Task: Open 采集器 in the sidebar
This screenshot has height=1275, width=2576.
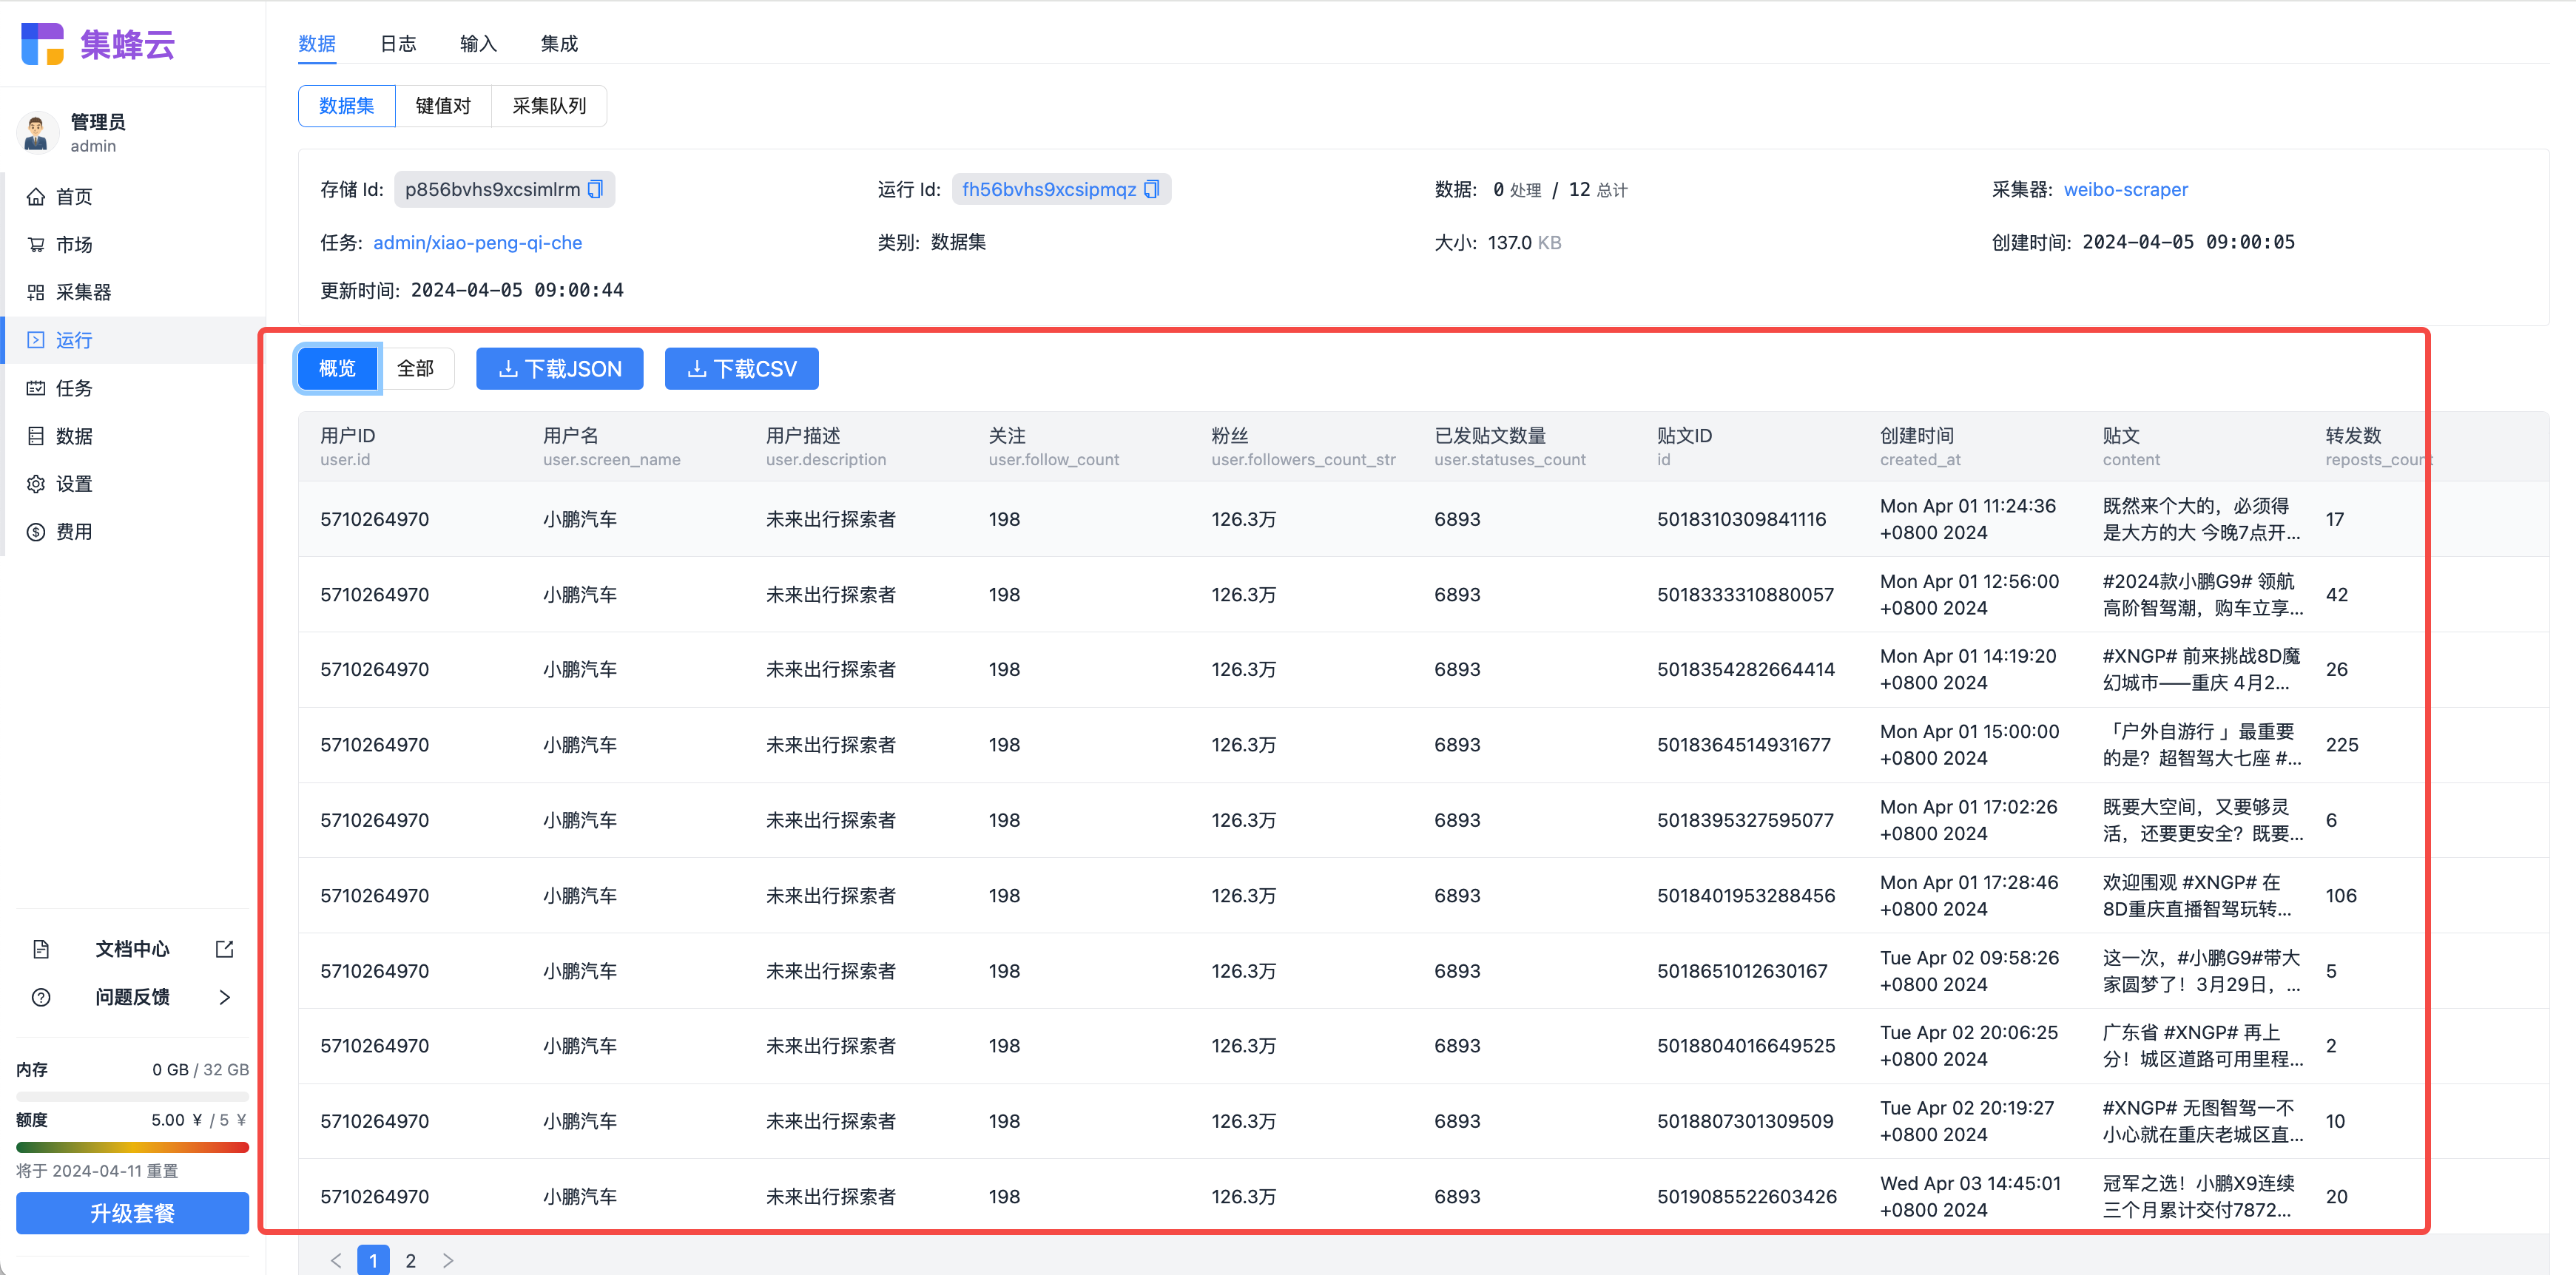Action: pos(134,293)
